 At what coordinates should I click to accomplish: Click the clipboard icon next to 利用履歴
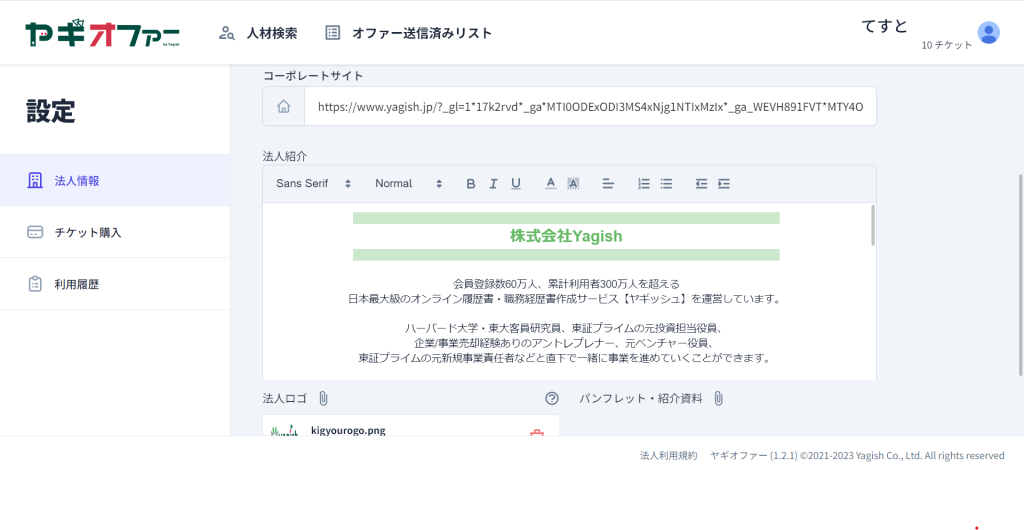point(35,284)
